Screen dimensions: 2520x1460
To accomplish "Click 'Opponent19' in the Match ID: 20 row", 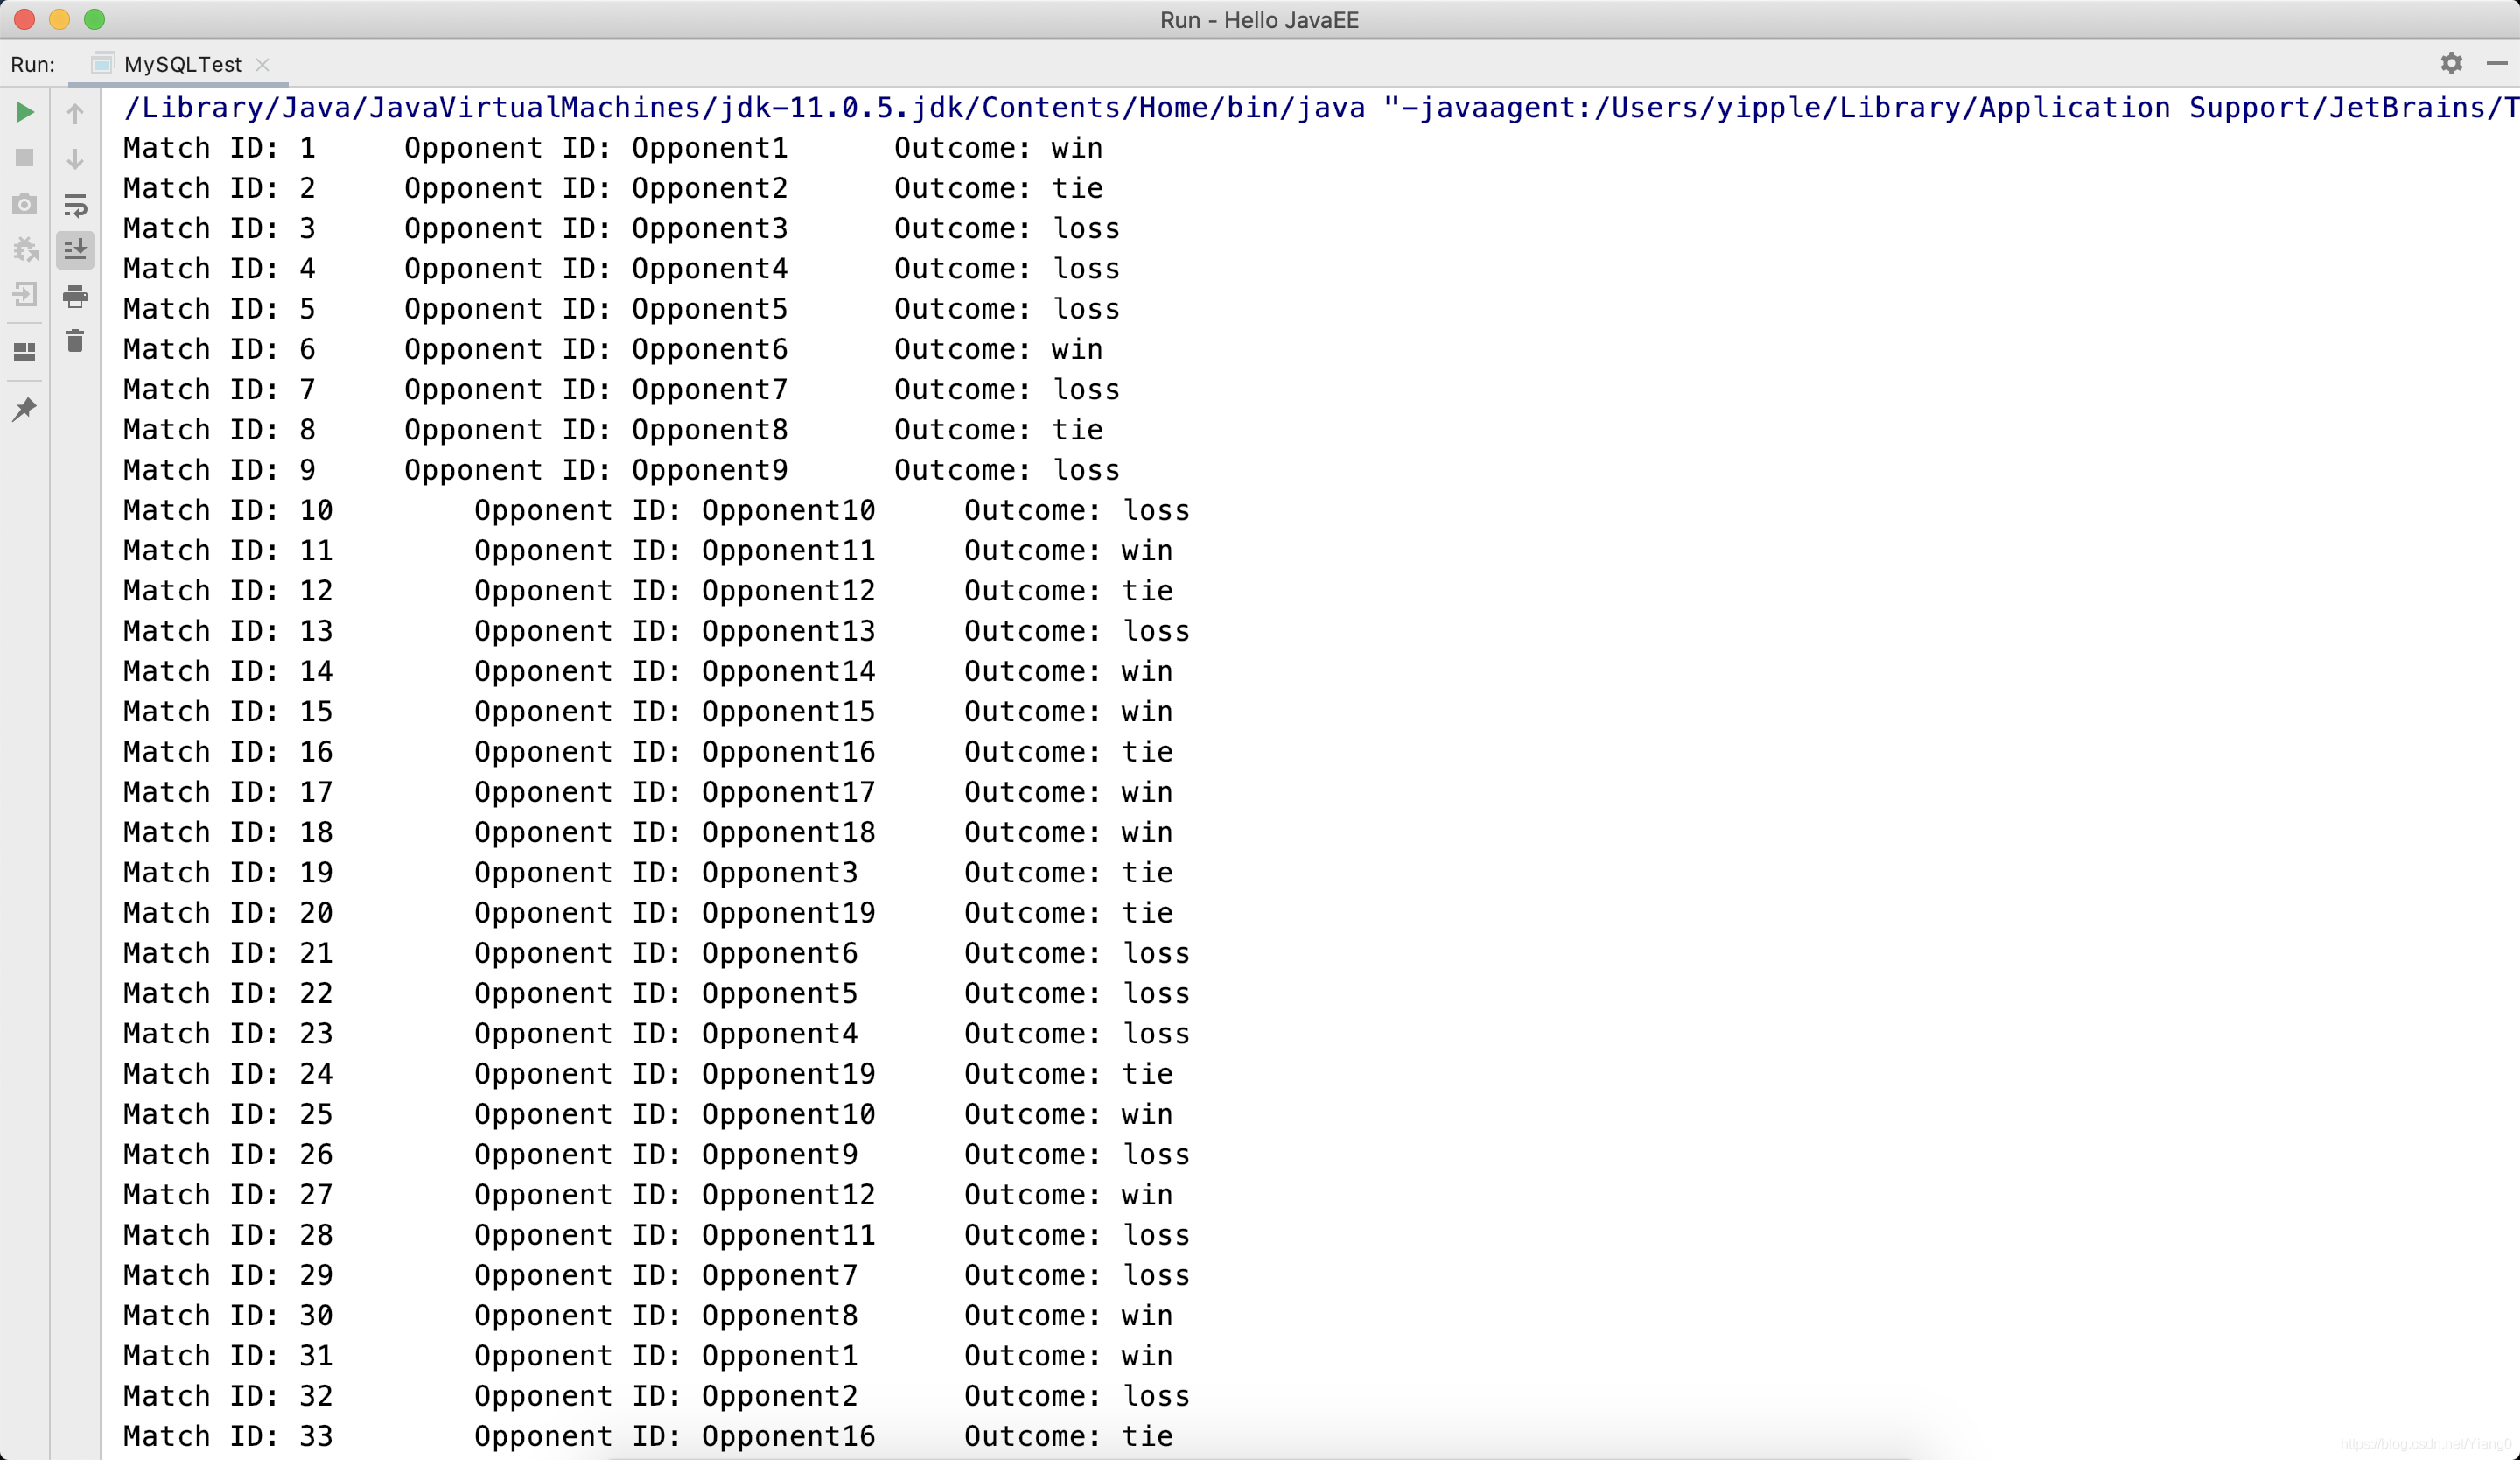I will [x=788, y=913].
